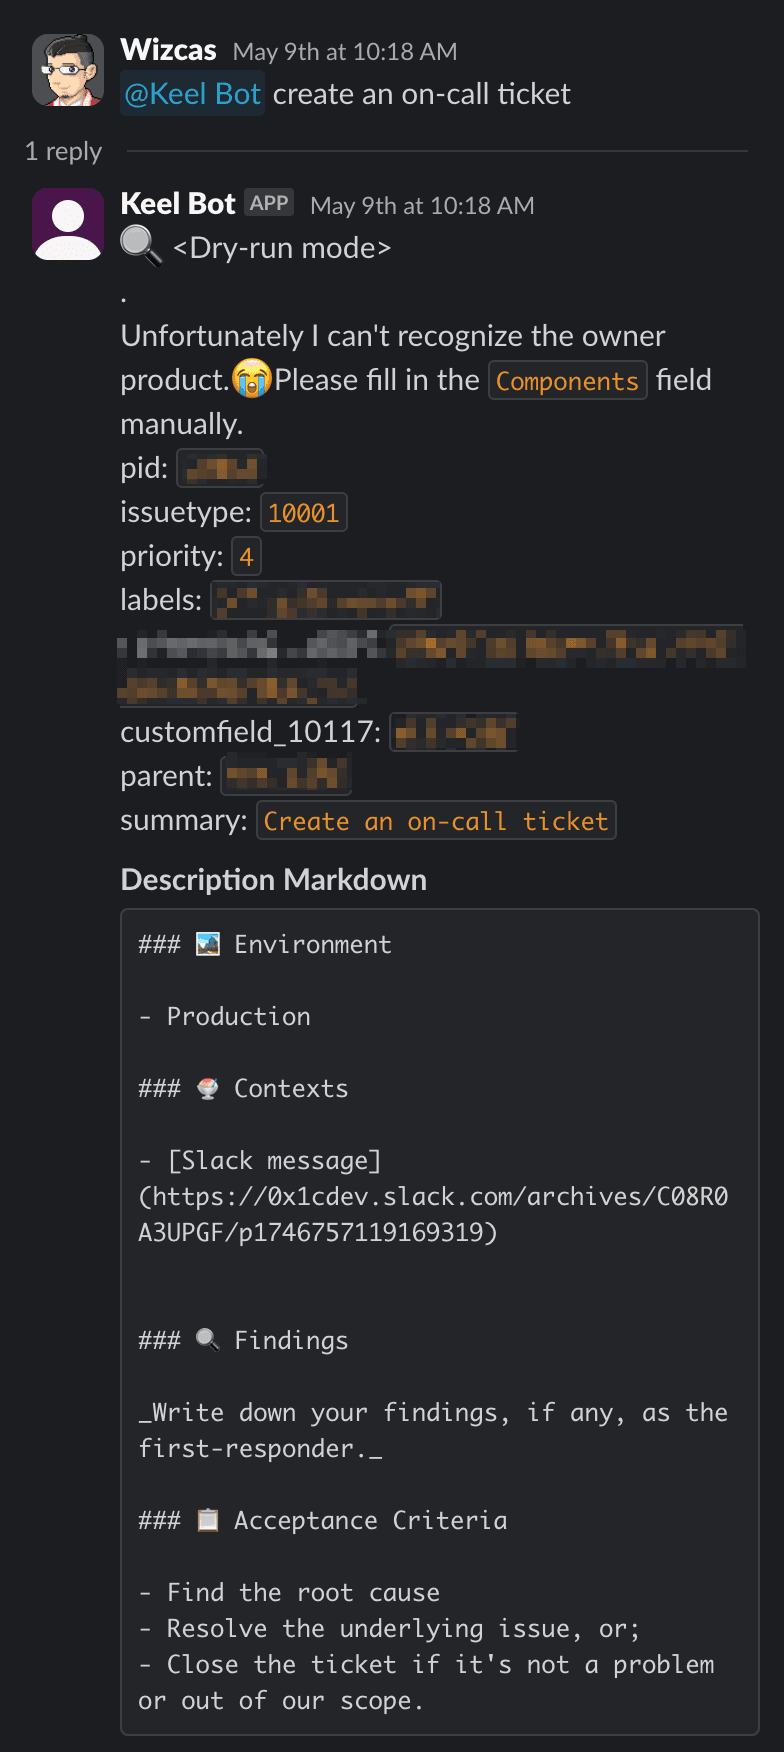Select the 10001 issuetype value
Screen dimensions: 784x1752
click(303, 513)
